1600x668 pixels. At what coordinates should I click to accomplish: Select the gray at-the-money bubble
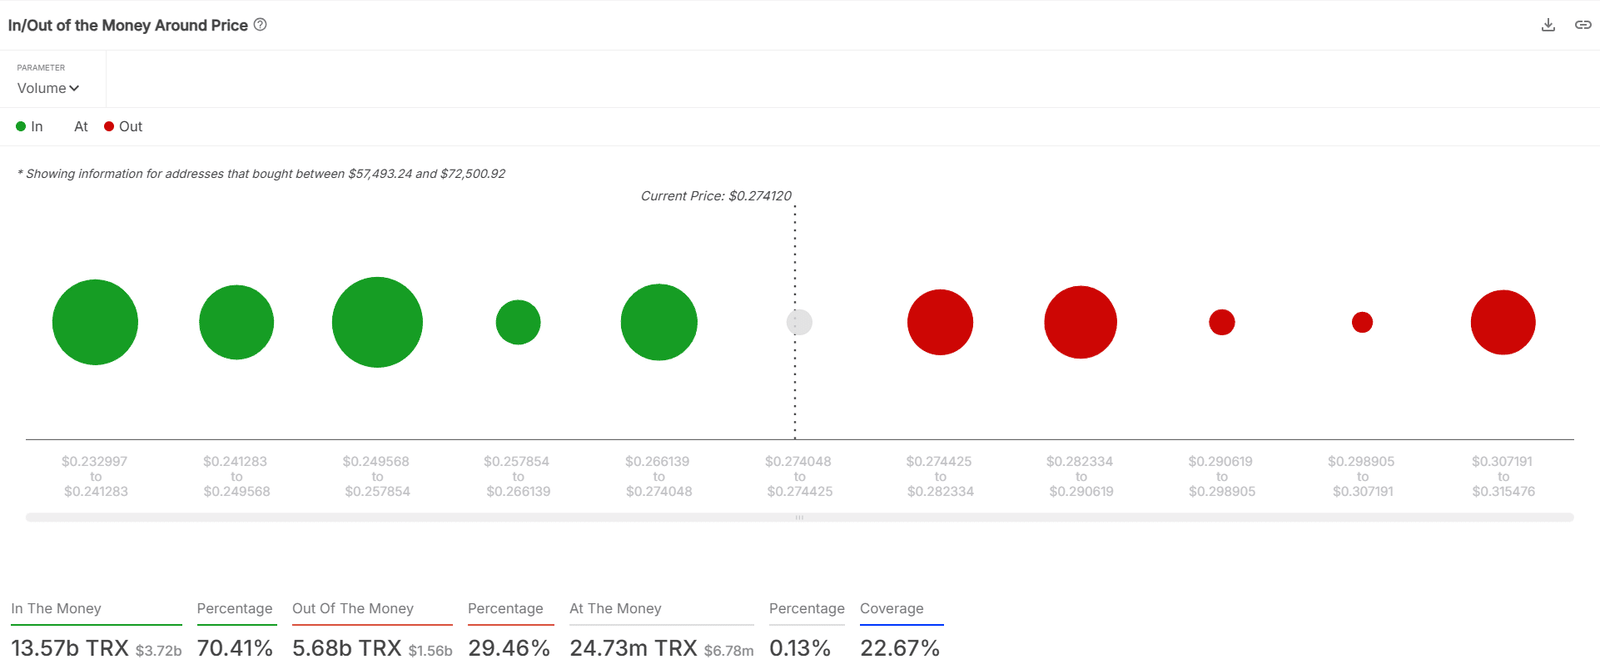pyautogui.click(x=799, y=322)
